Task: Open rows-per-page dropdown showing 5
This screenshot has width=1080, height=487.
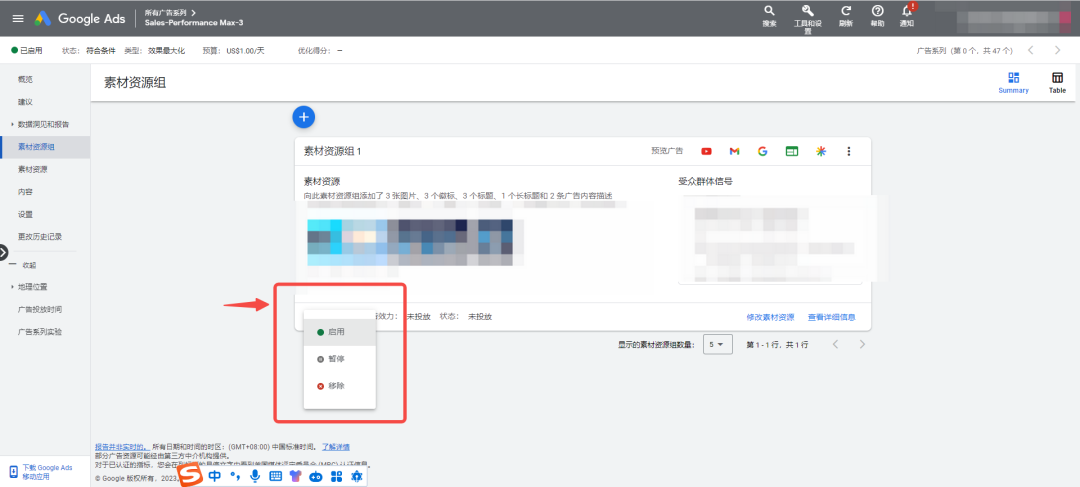Action: point(718,344)
